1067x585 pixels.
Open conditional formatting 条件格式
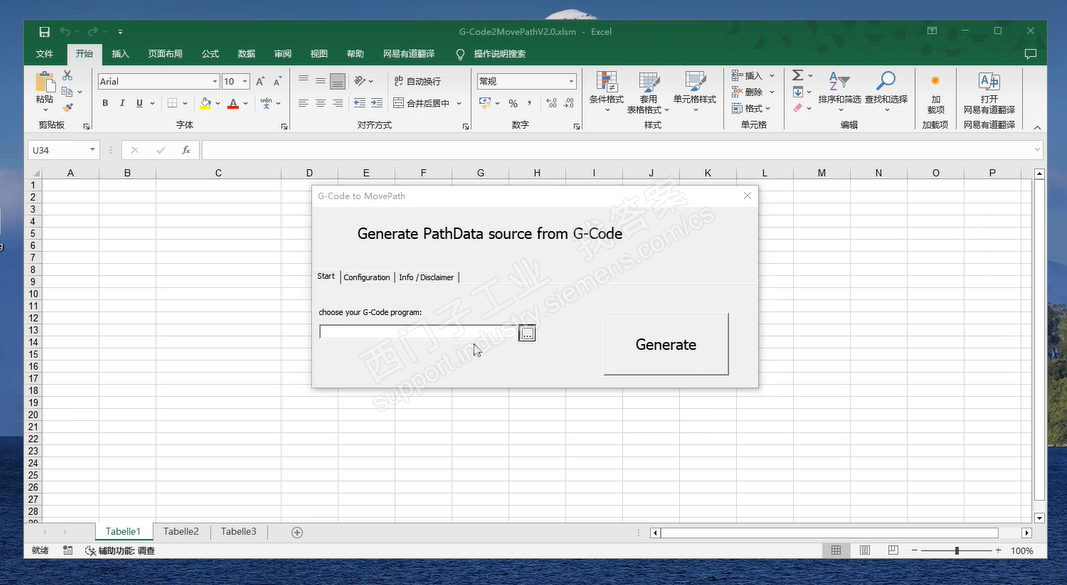(x=606, y=91)
